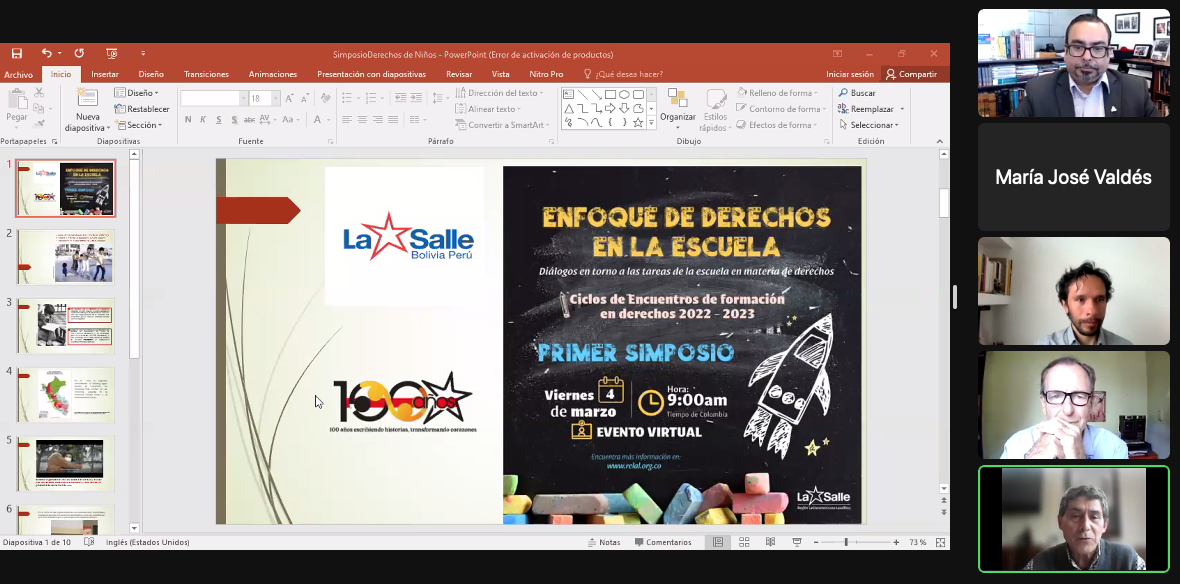Start slideshow from beginning in quick access toolbar

(x=111, y=53)
